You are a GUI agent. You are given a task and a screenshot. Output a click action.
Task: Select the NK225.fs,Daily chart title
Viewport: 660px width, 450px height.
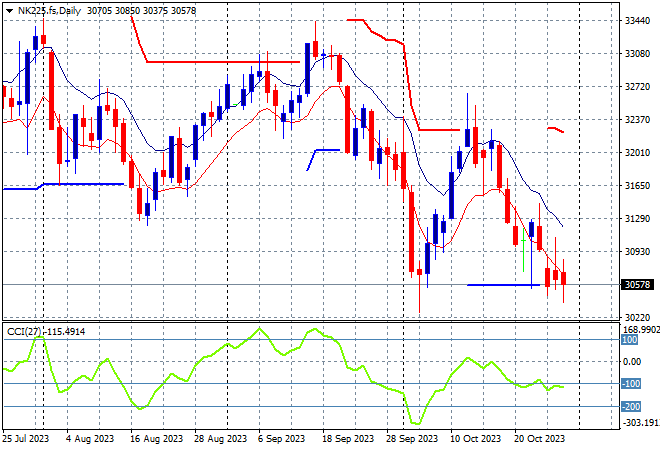[x=49, y=11]
